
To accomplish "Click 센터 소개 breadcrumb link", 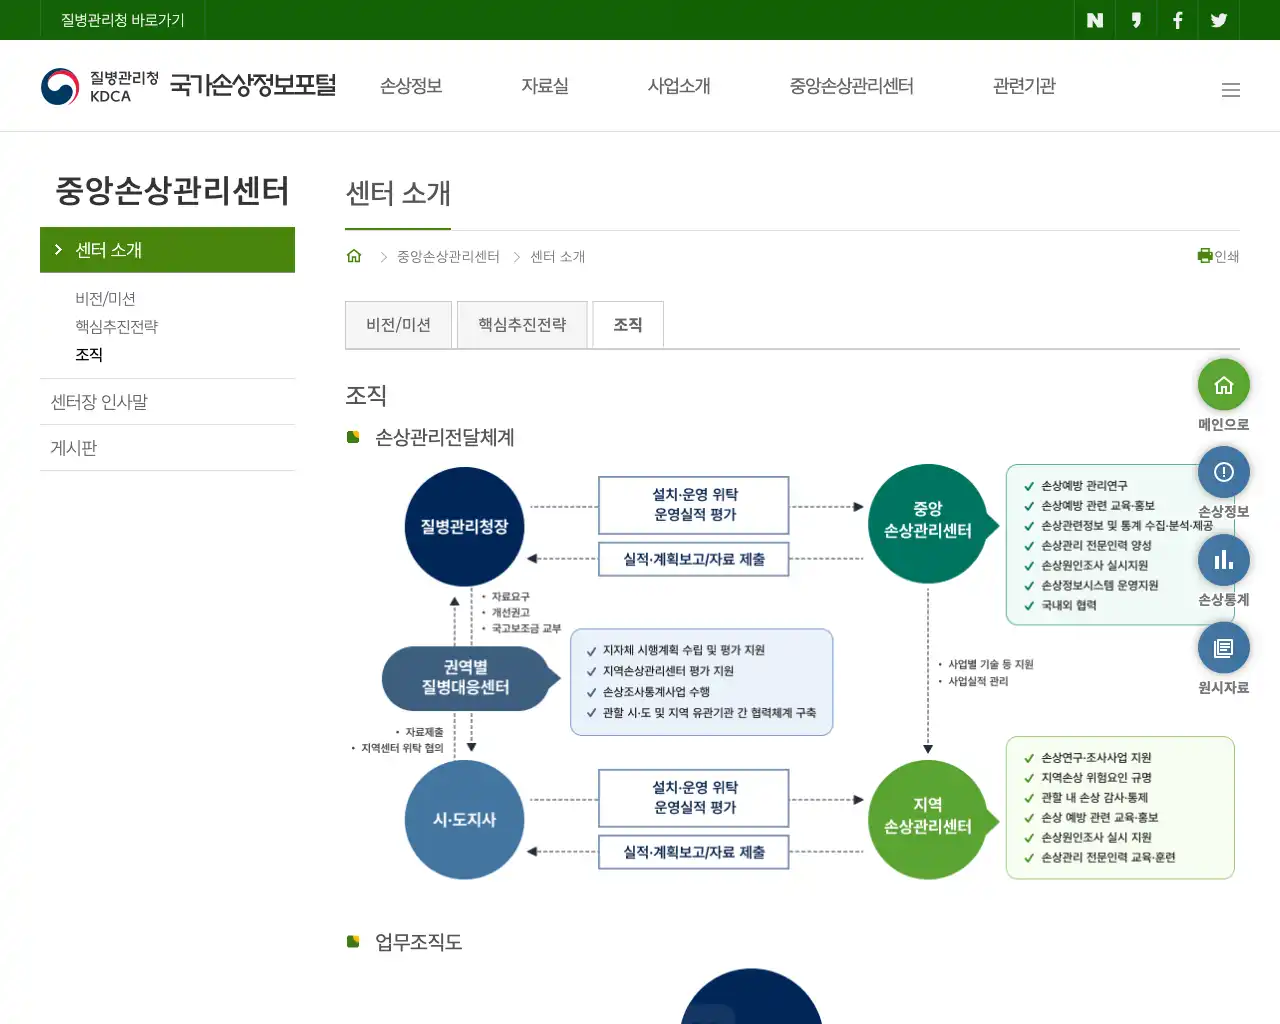I will tap(557, 257).
